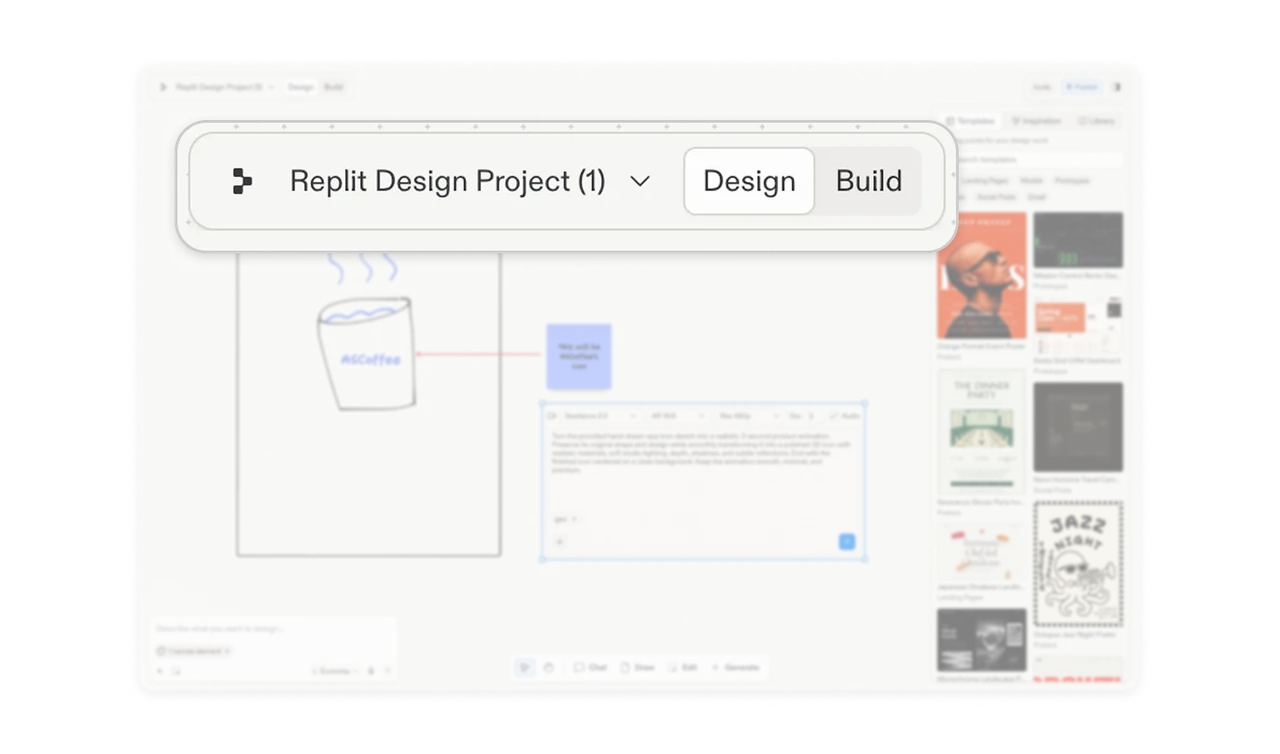
Task: Toggle the half-circle theme icon beside Publish
Action: point(1117,87)
